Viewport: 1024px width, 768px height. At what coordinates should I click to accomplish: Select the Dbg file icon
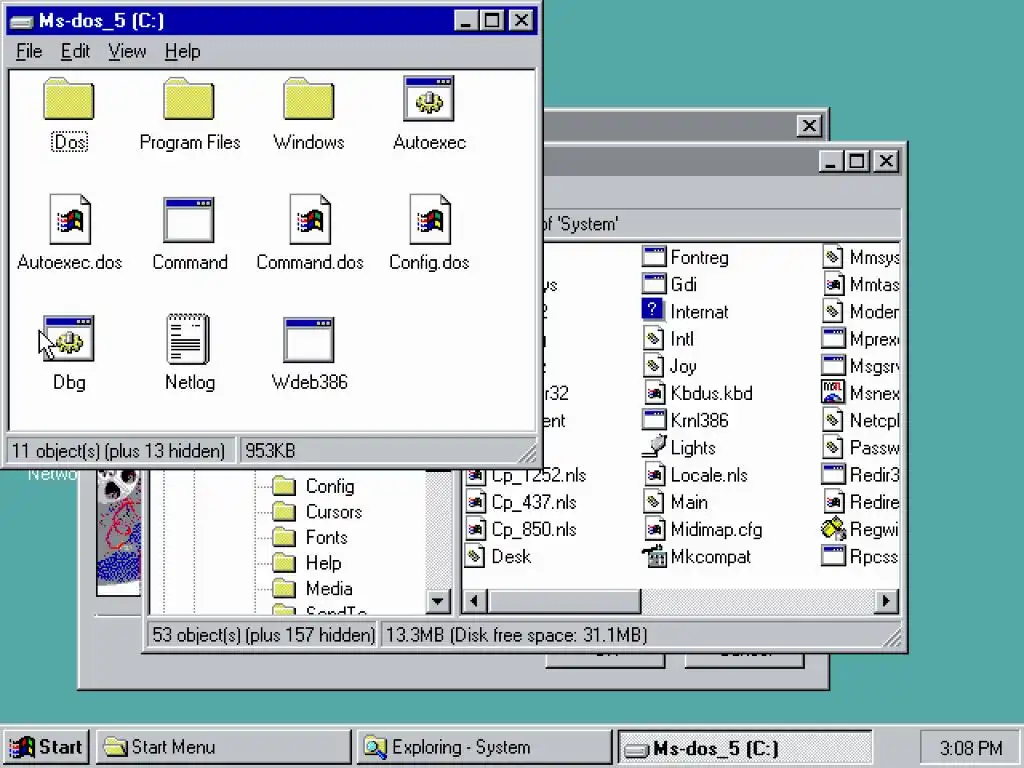pos(69,339)
